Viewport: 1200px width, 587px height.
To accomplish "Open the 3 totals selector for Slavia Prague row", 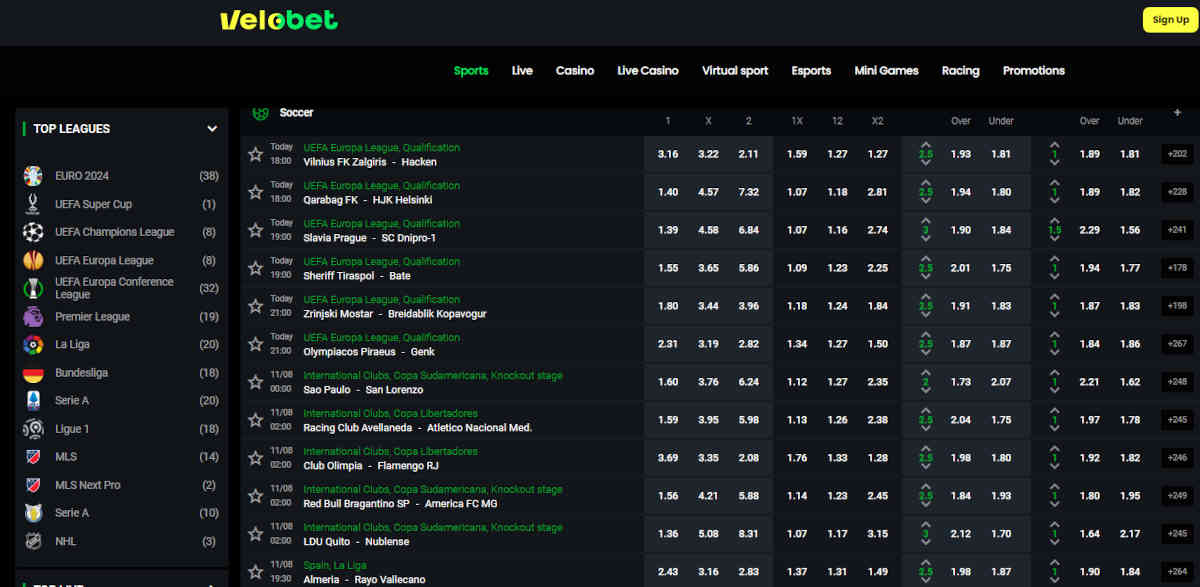I will pos(926,230).
